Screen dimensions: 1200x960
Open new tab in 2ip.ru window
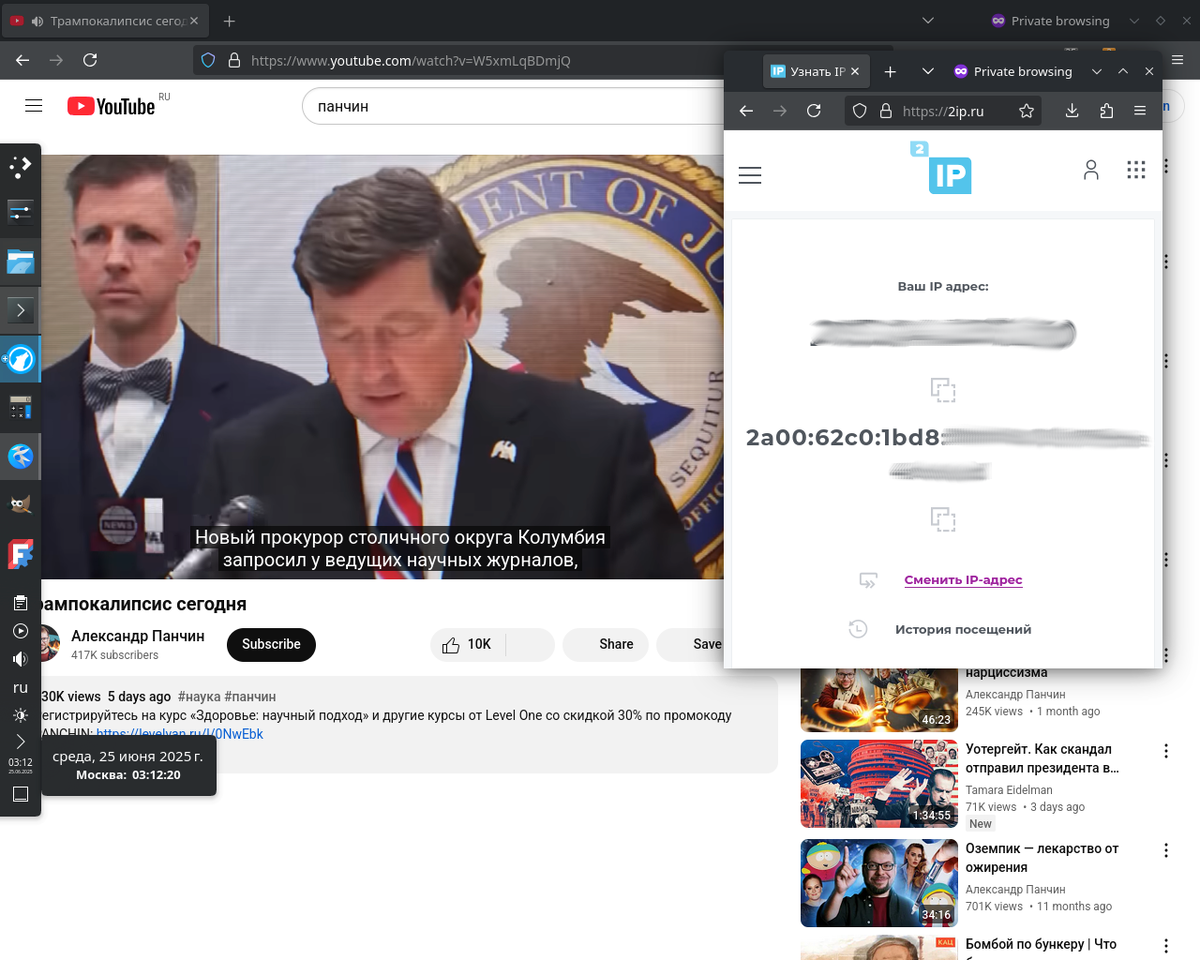point(890,72)
